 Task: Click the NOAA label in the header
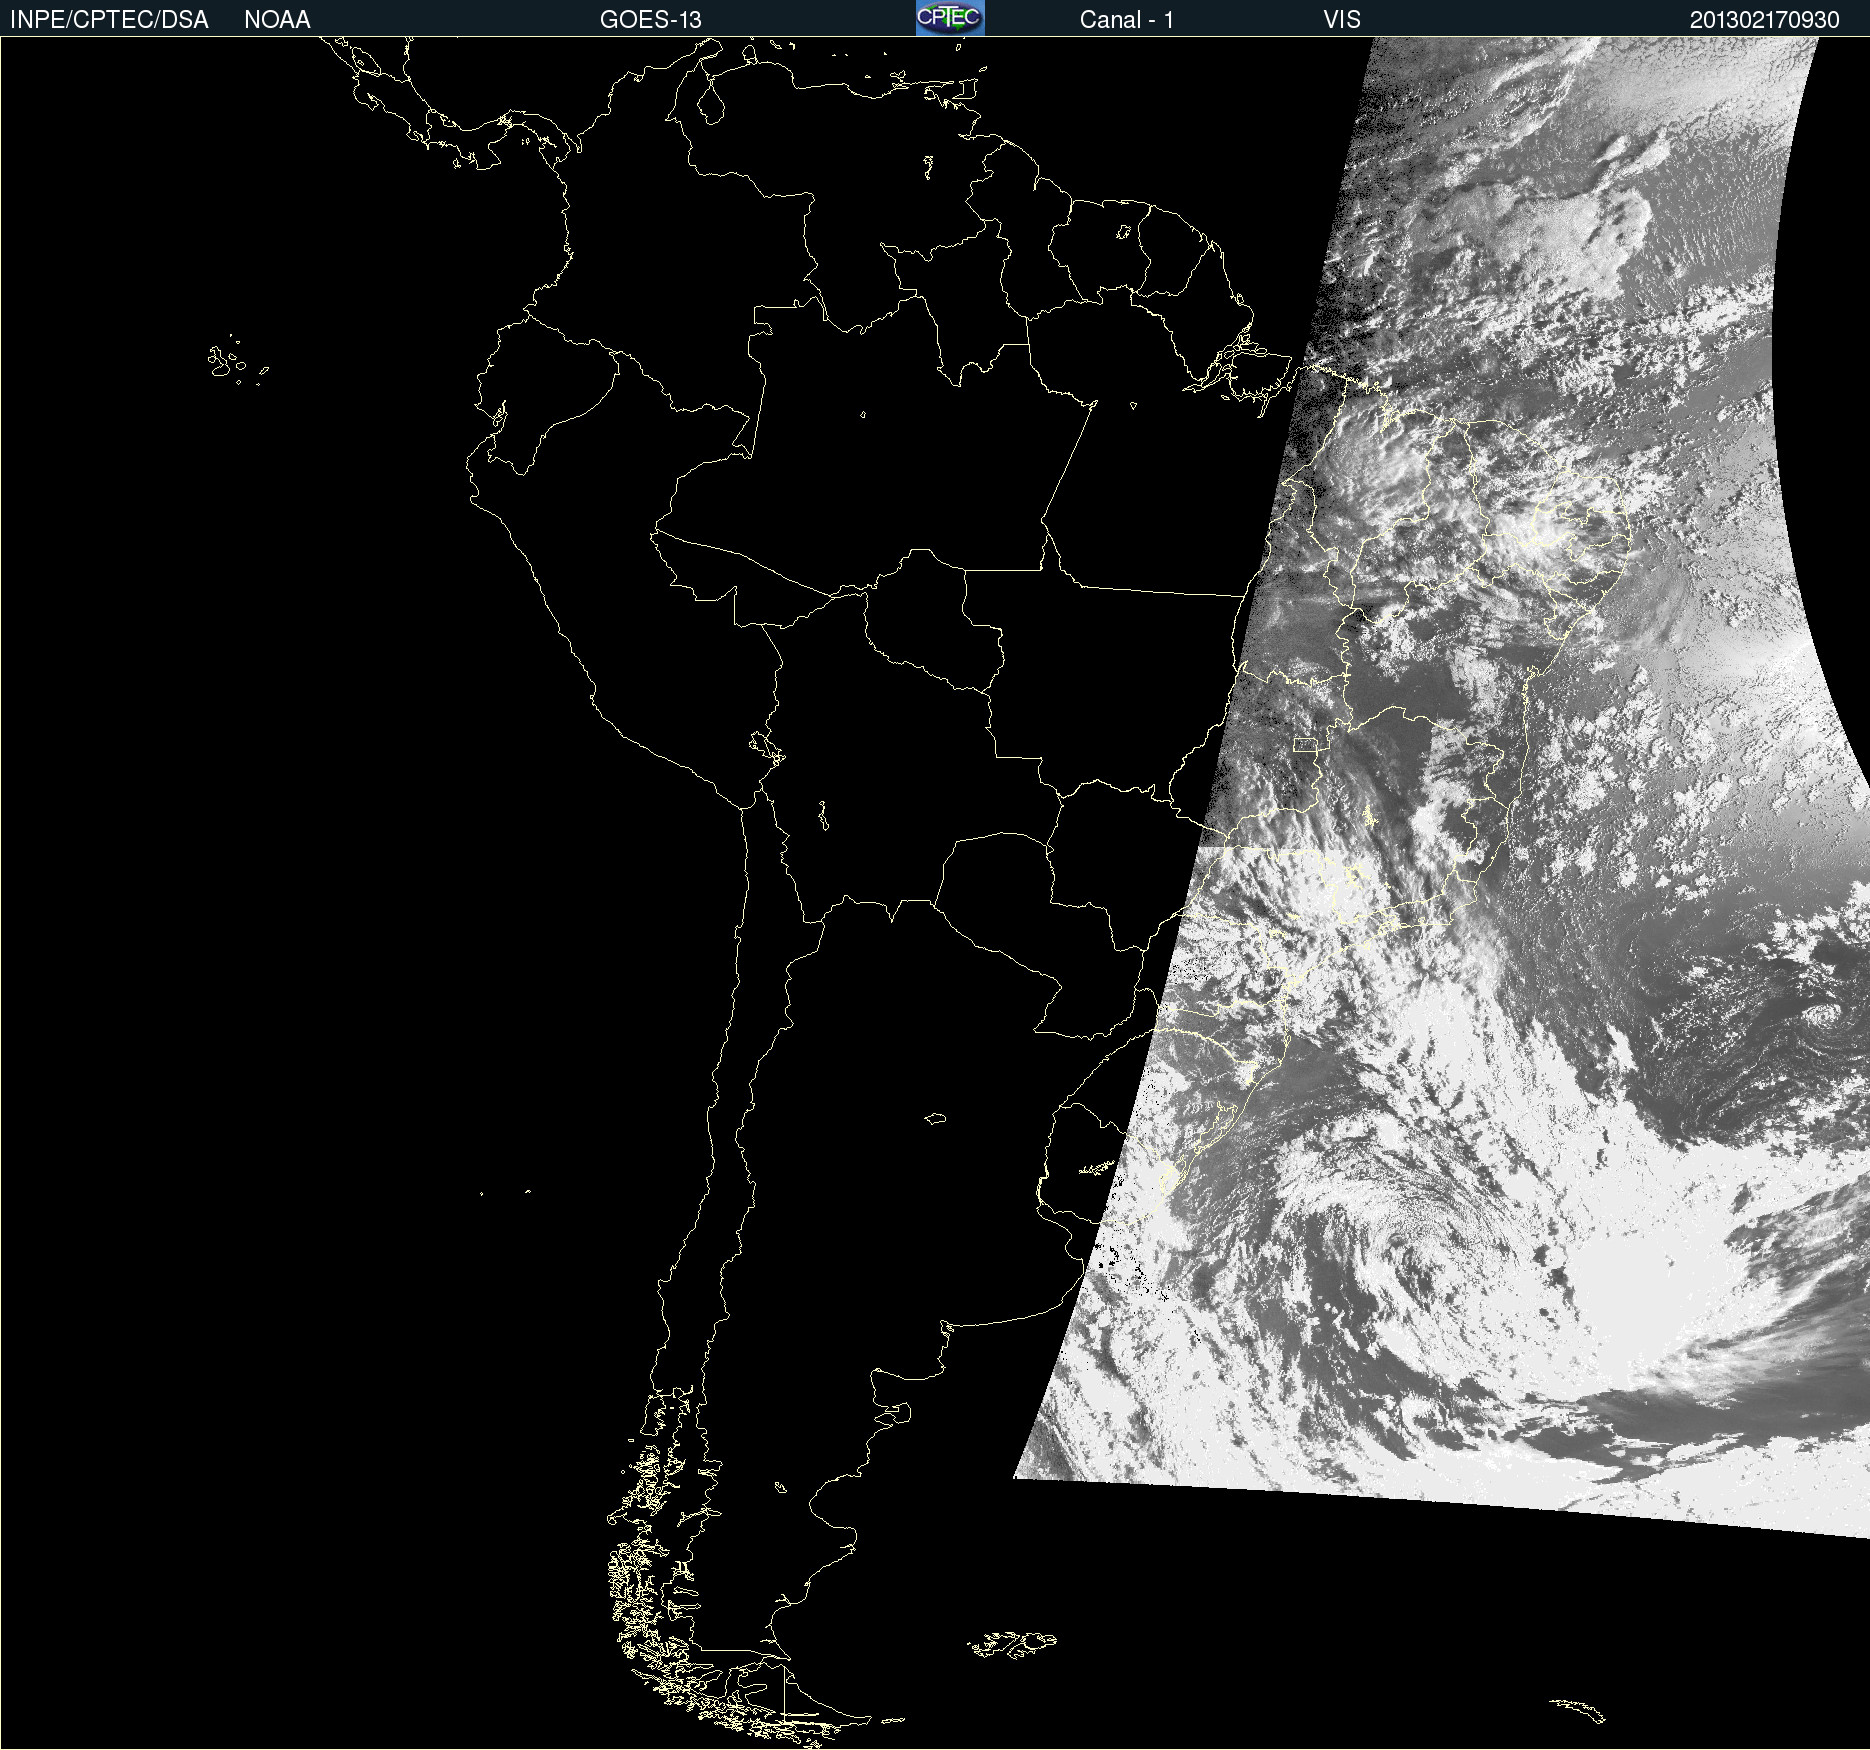tap(277, 20)
